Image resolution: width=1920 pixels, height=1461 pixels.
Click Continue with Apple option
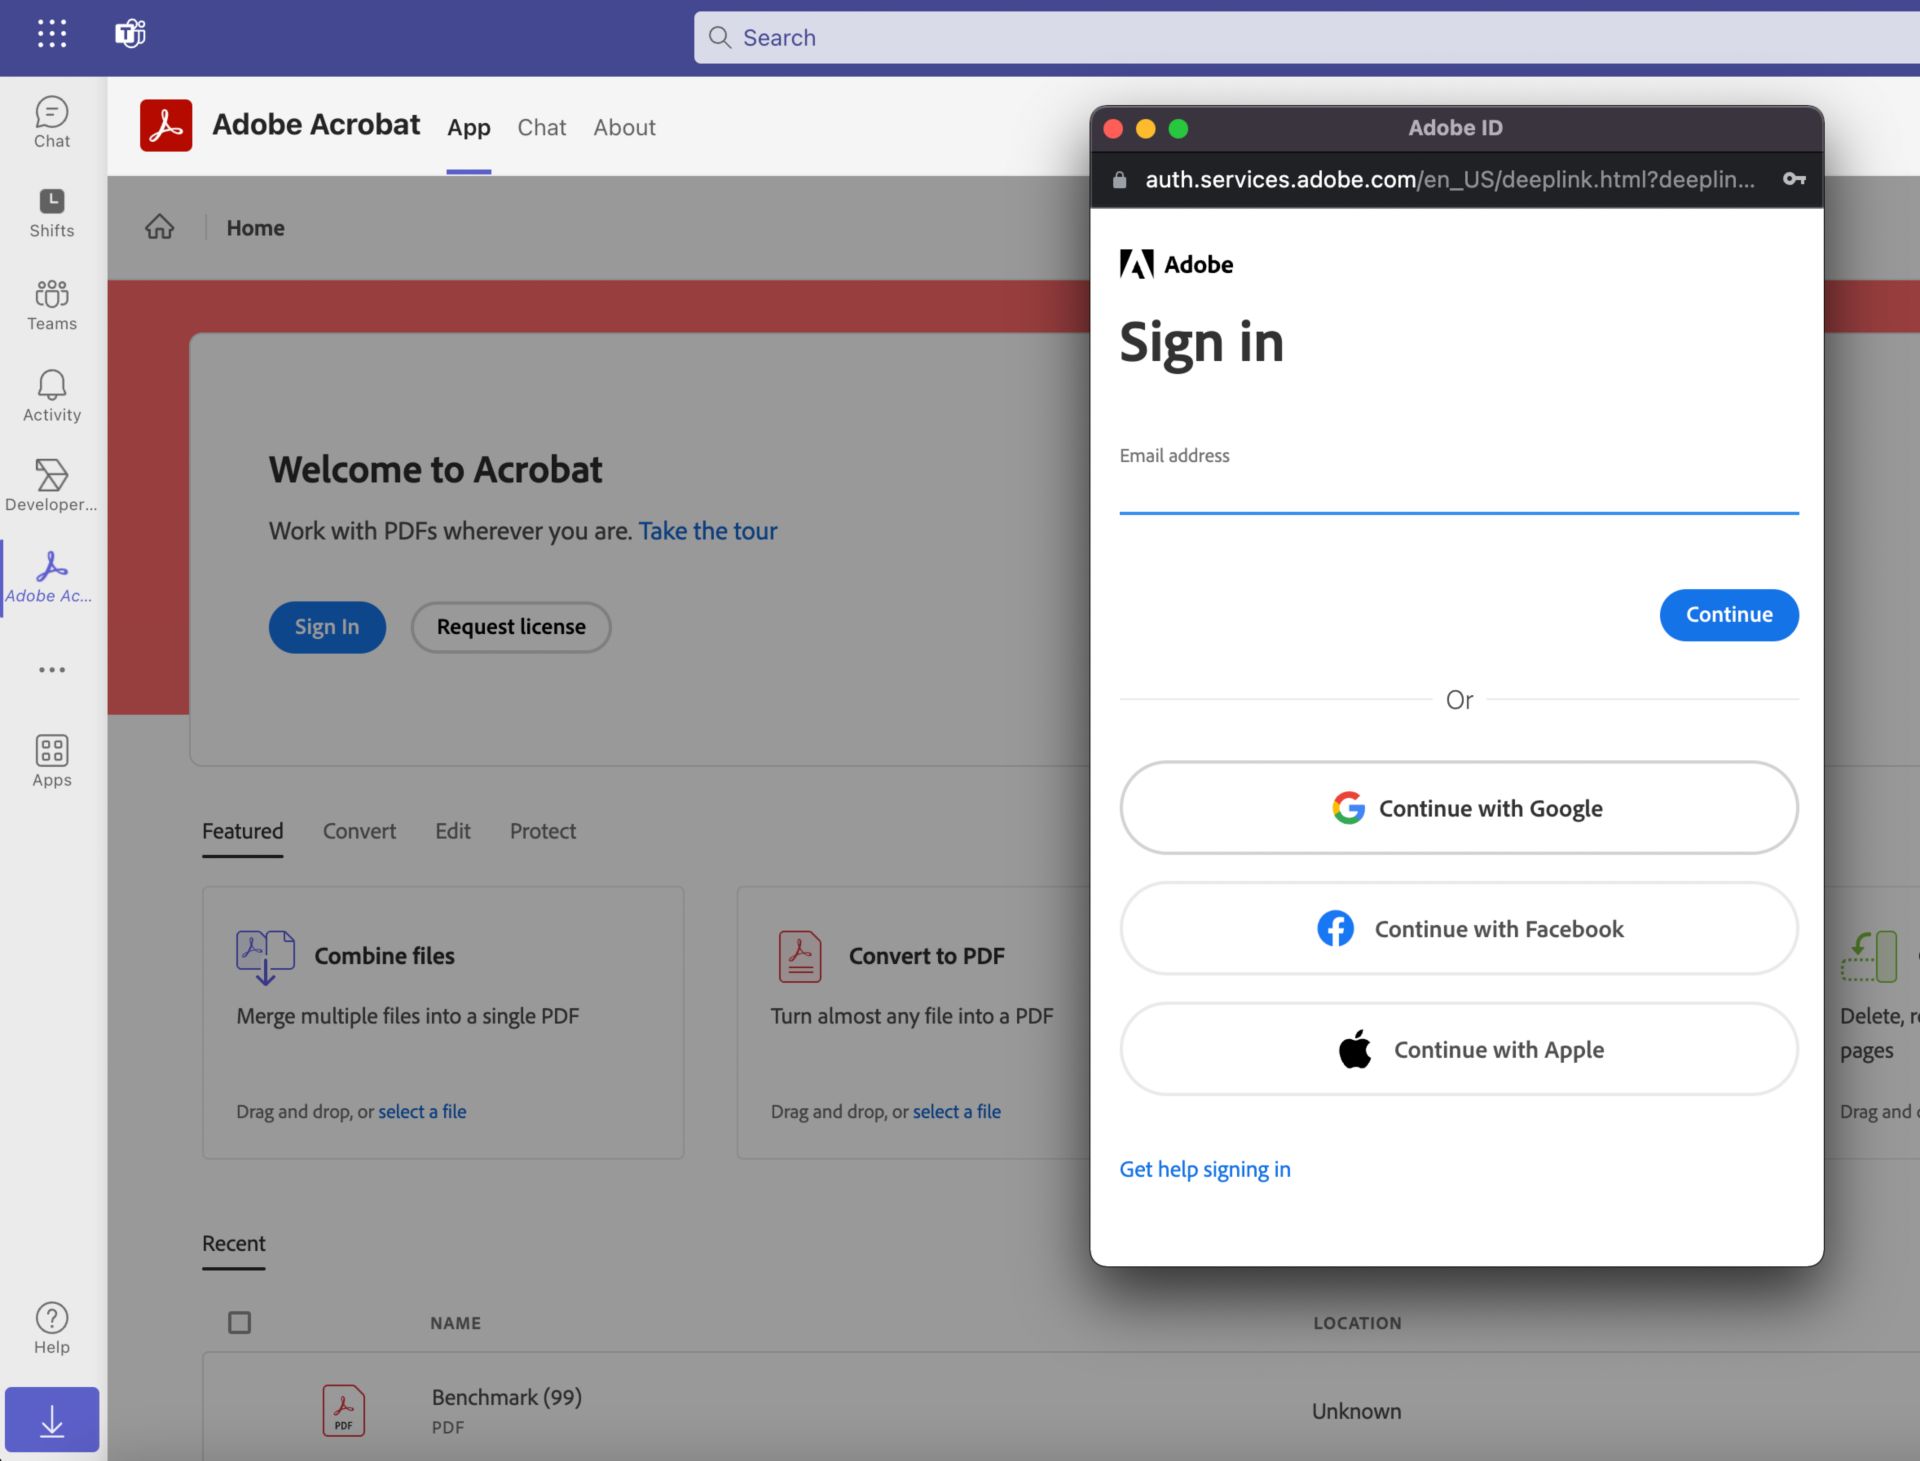tap(1460, 1048)
